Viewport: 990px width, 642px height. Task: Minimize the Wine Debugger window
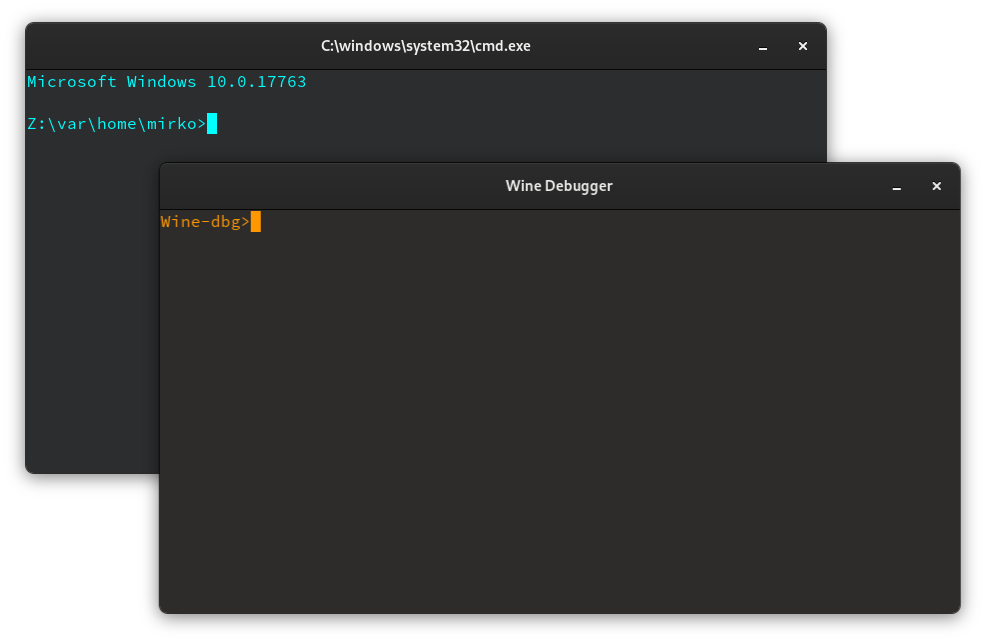[x=897, y=186]
